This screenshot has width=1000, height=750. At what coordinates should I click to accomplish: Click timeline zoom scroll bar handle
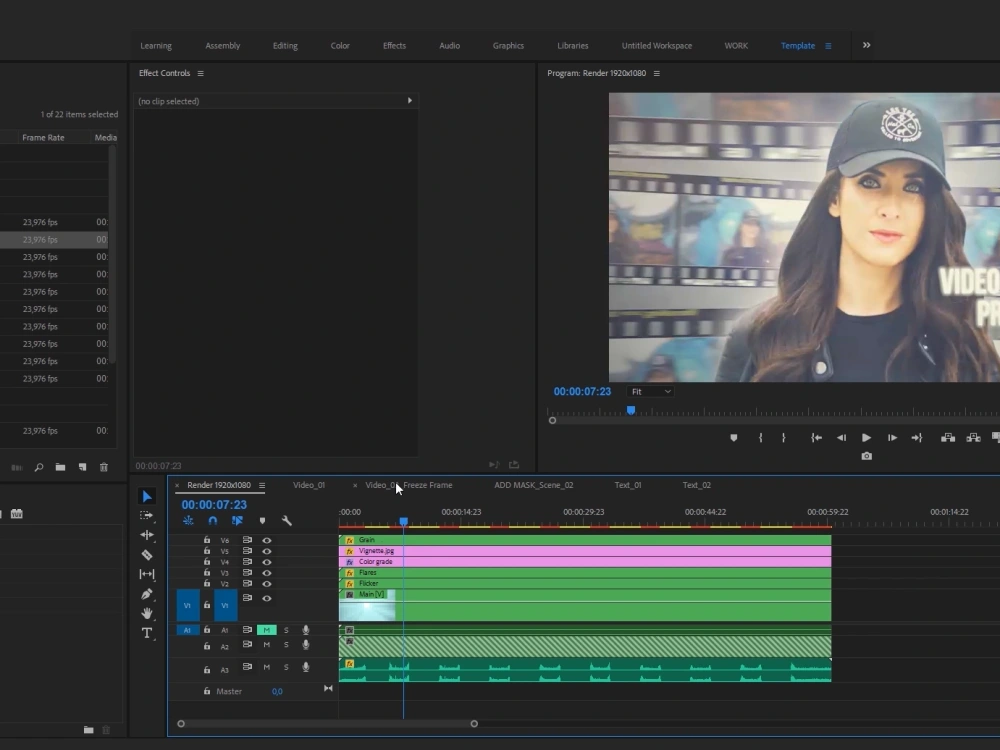pos(474,724)
